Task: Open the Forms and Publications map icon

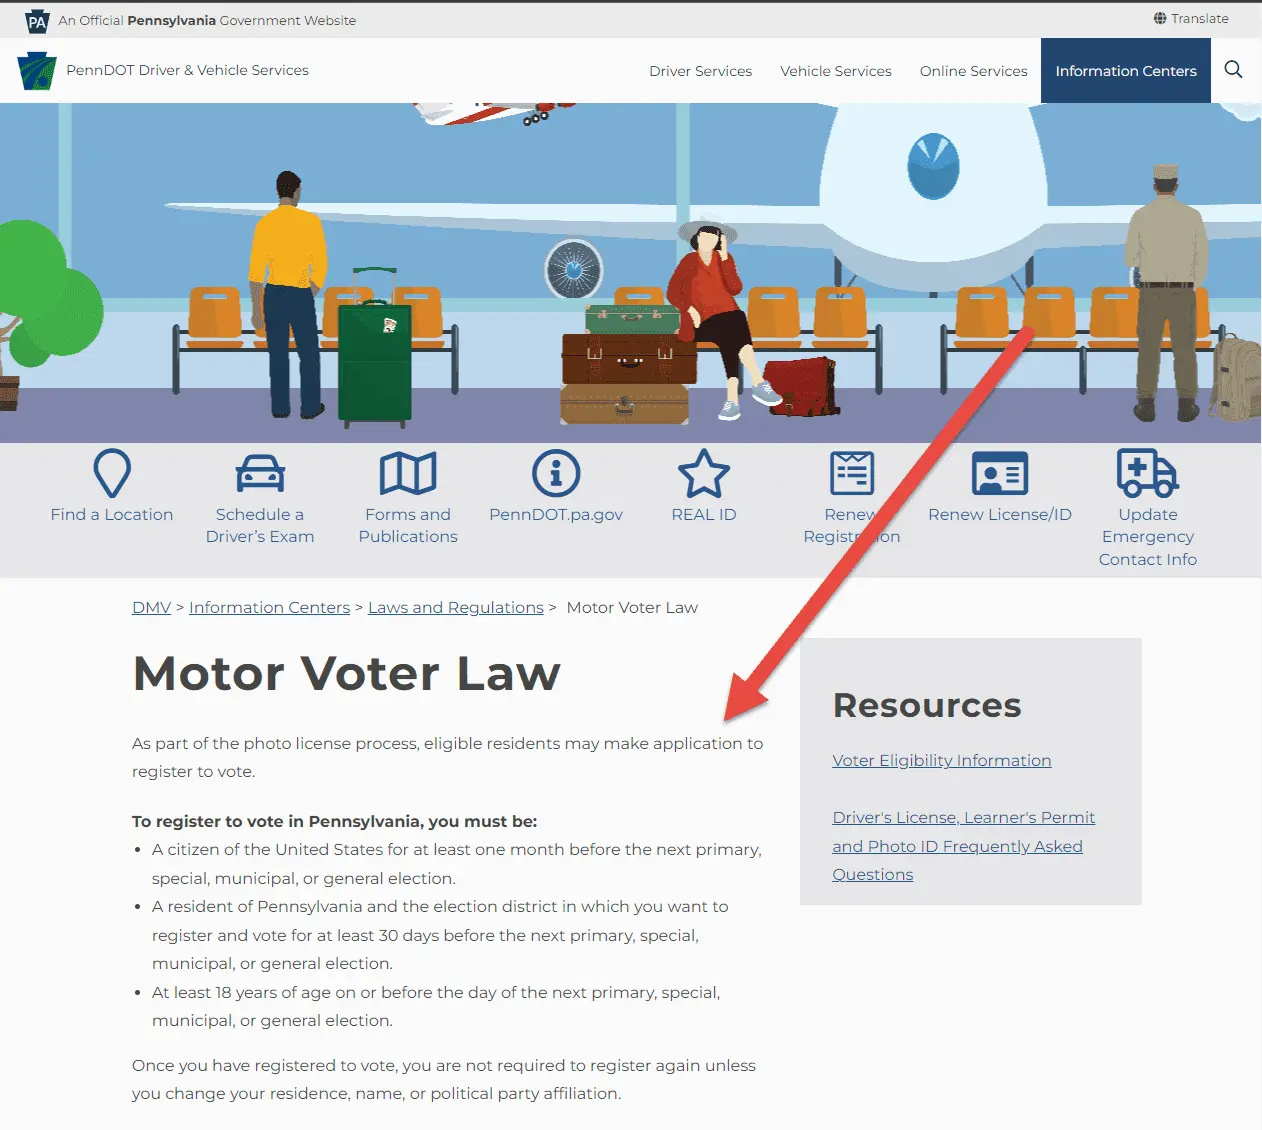Action: [408, 473]
